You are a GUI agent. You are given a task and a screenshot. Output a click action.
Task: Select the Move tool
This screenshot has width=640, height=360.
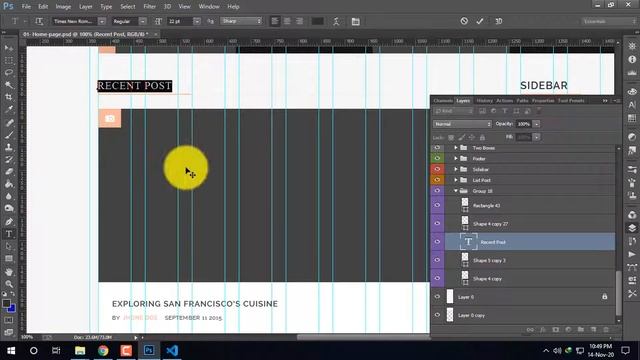(9, 48)
